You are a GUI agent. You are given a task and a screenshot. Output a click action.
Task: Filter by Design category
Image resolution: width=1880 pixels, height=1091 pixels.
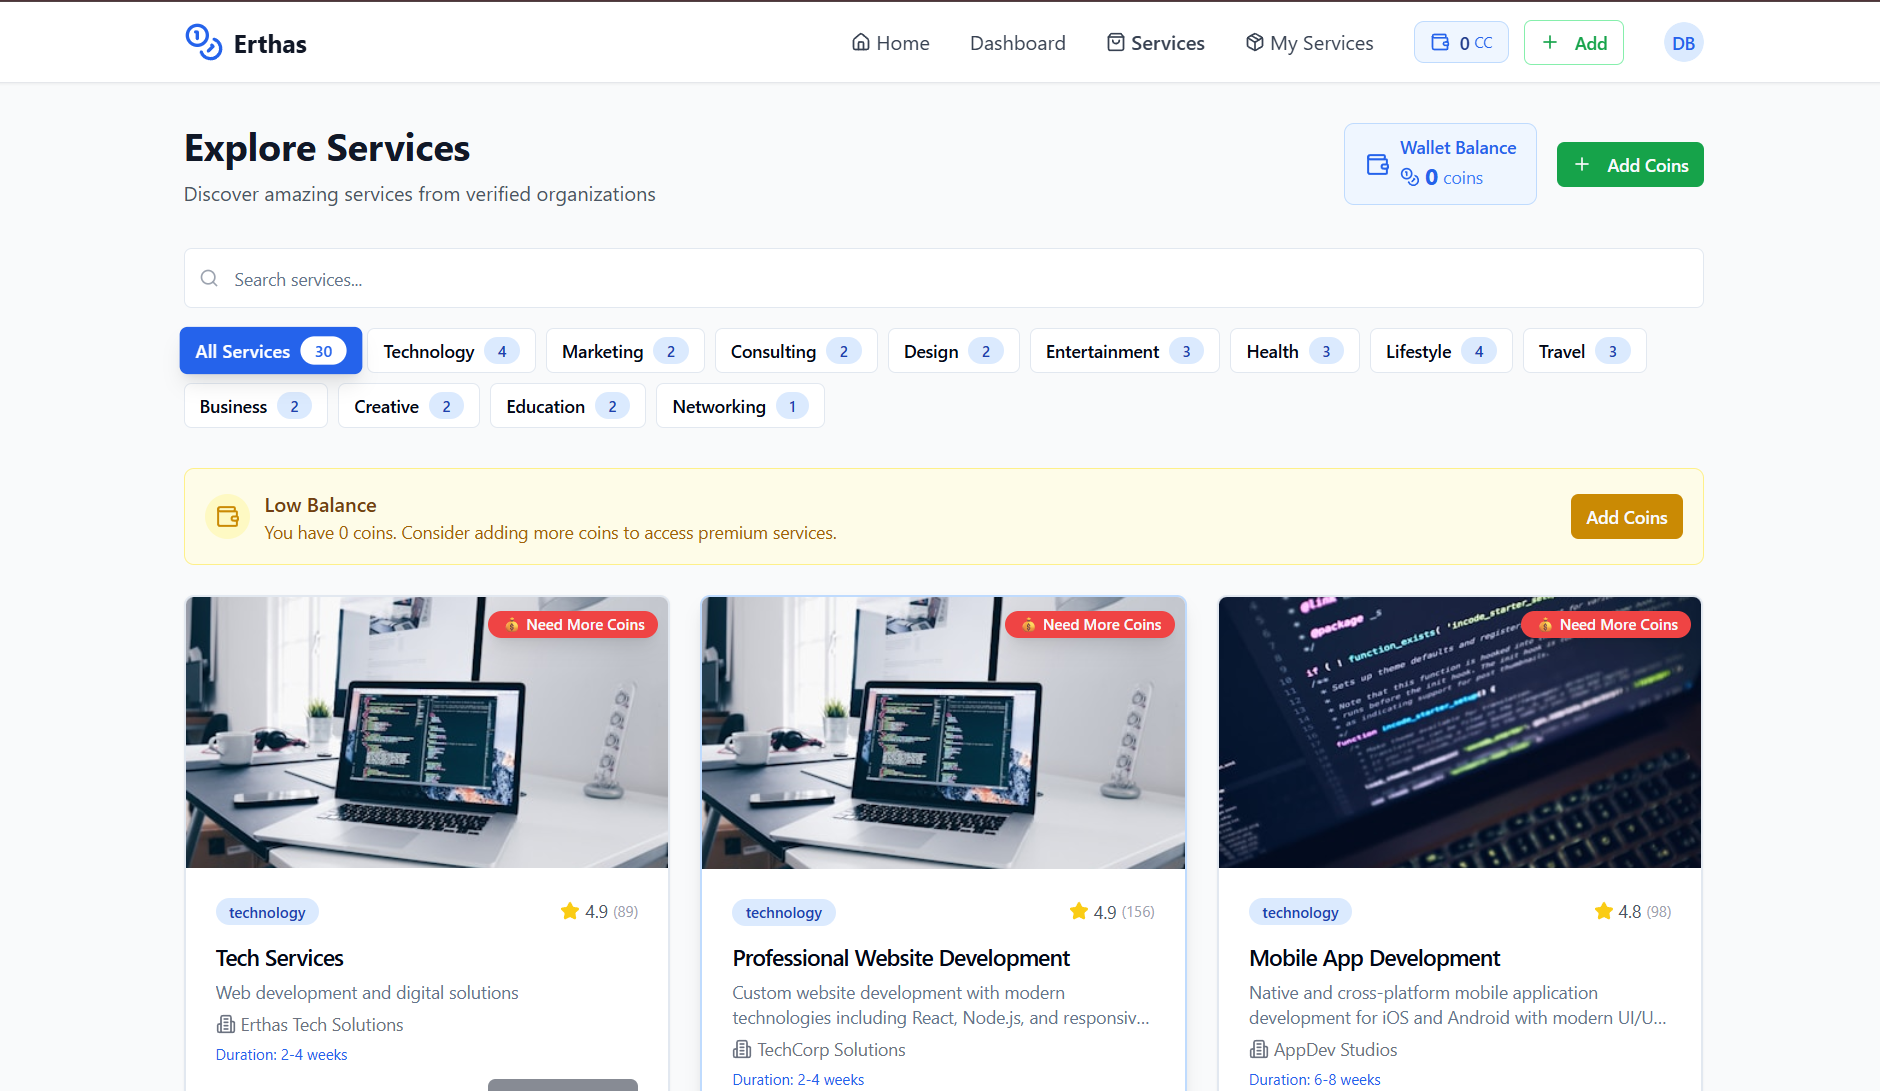tap(953, 351)
